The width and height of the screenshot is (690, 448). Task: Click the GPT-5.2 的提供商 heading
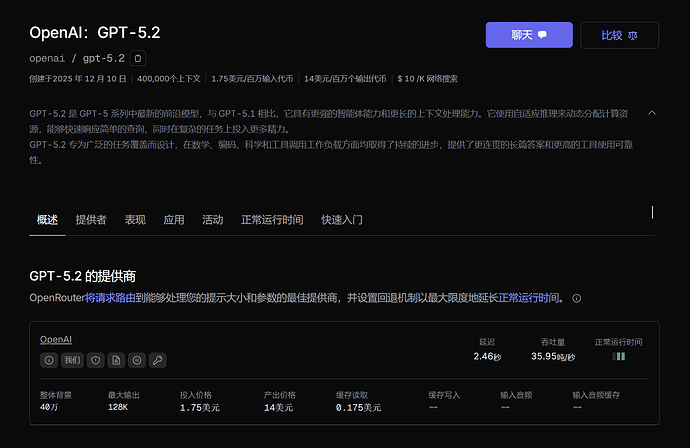(x=82, y=276)
